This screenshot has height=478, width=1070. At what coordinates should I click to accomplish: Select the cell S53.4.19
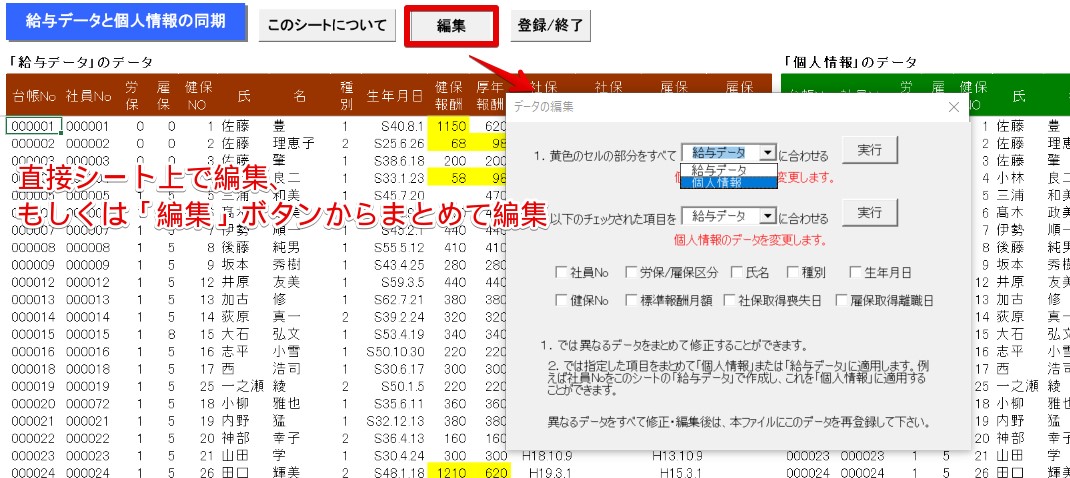[x=399, y=334]
